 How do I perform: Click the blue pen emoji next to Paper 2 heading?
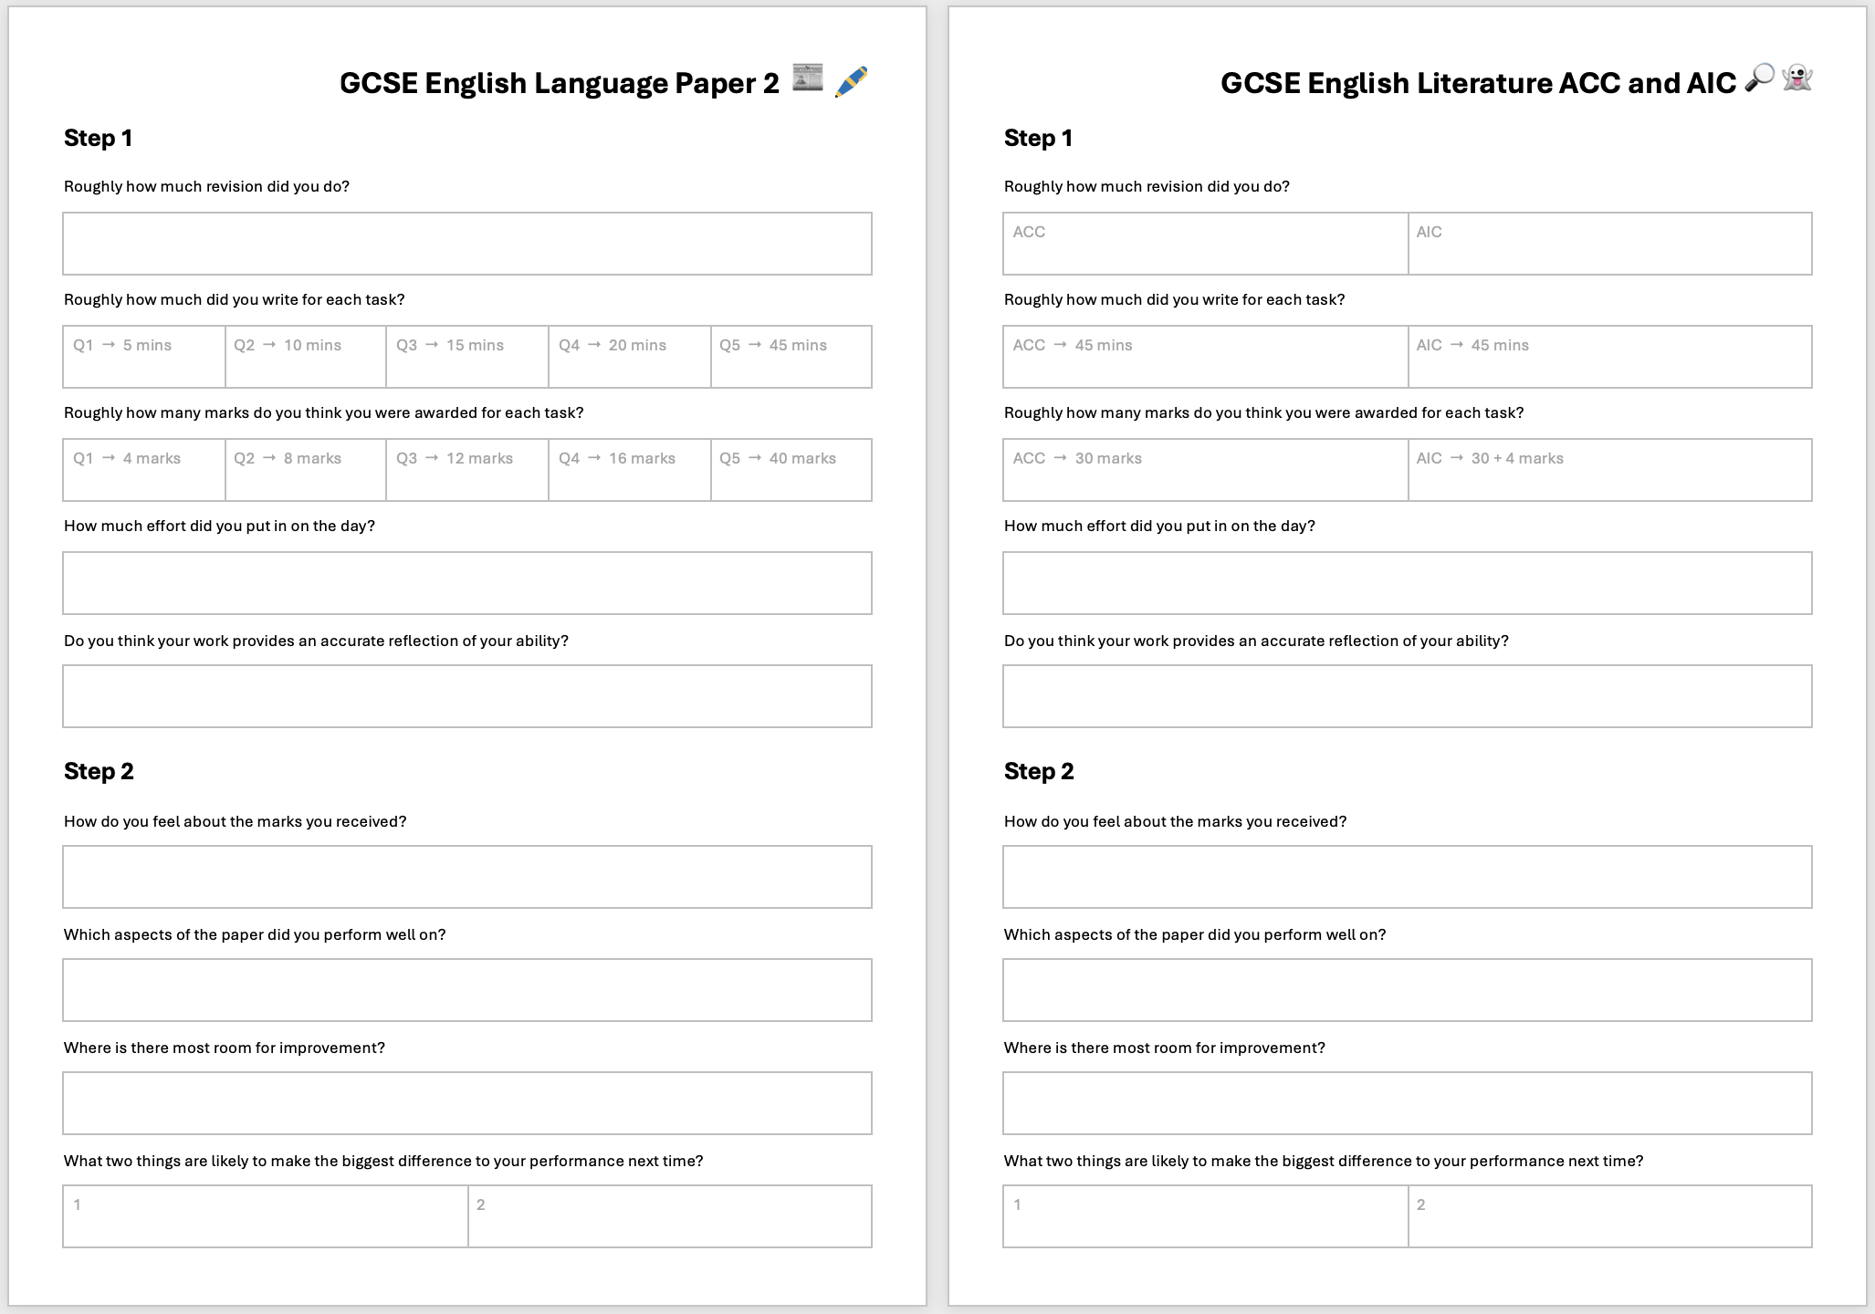click(852, 82)
